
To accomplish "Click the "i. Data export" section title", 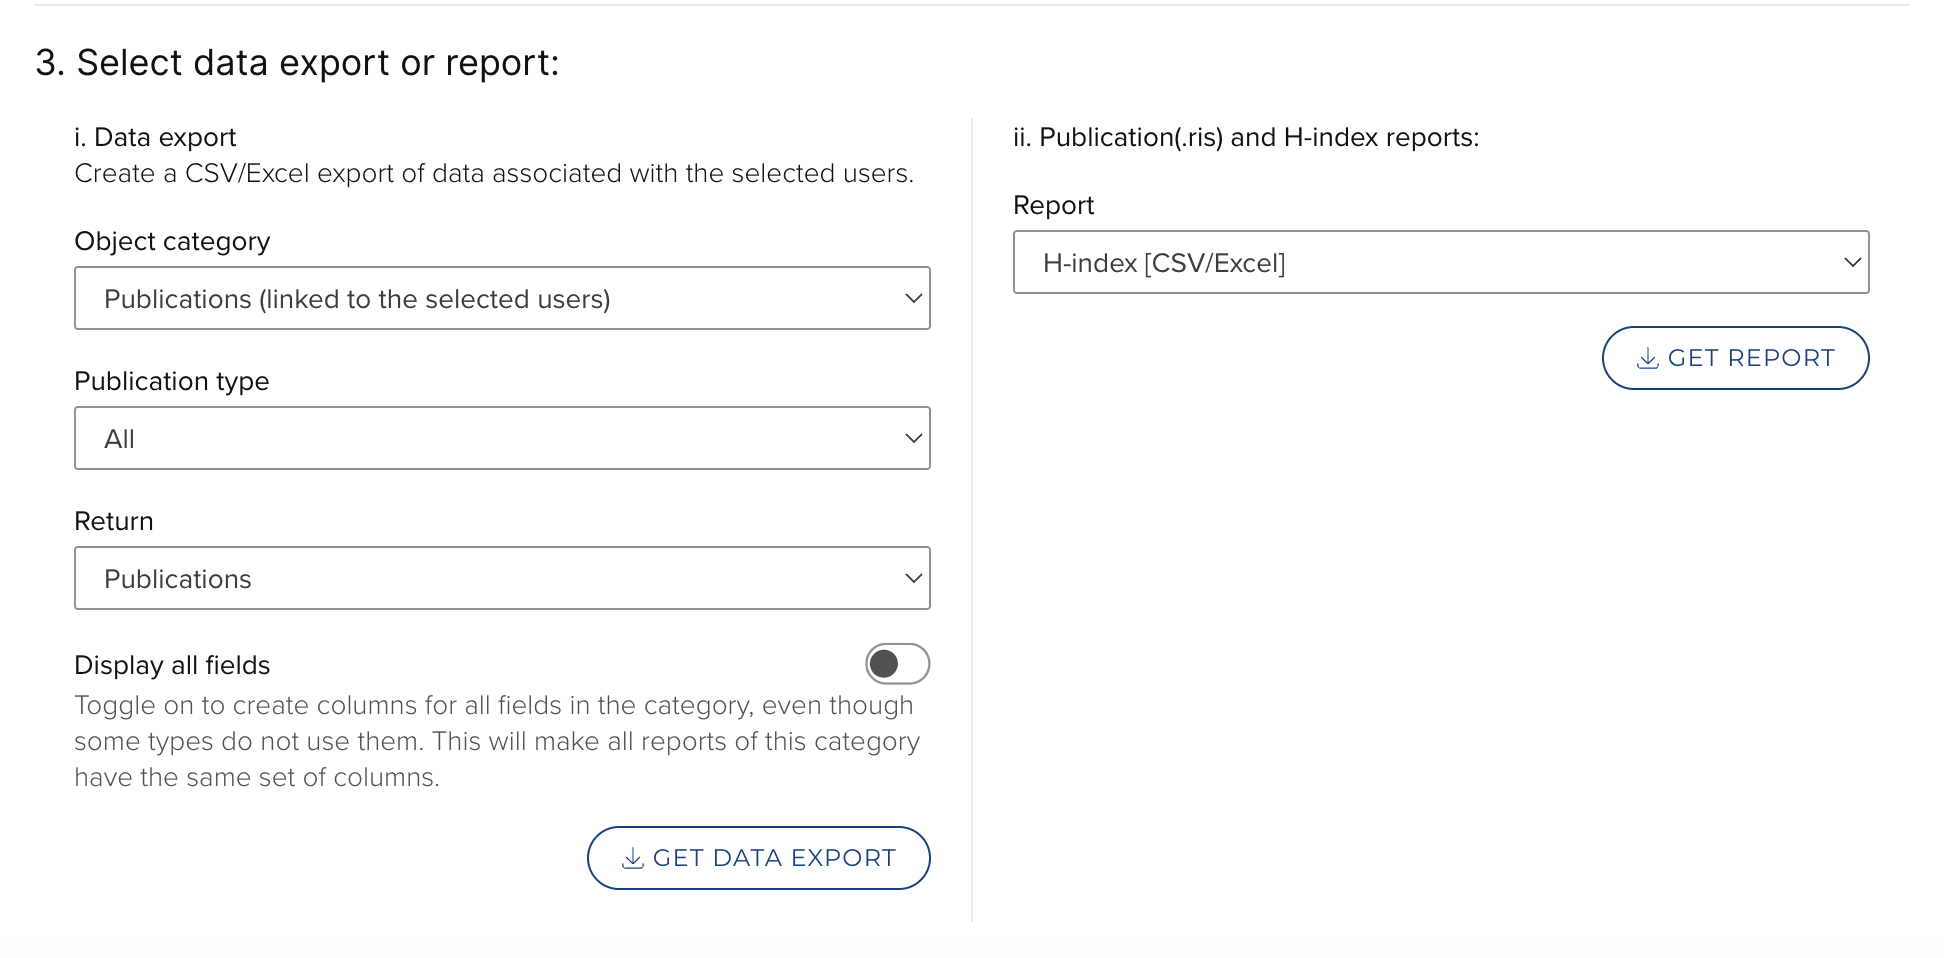I will coord(155,137).
